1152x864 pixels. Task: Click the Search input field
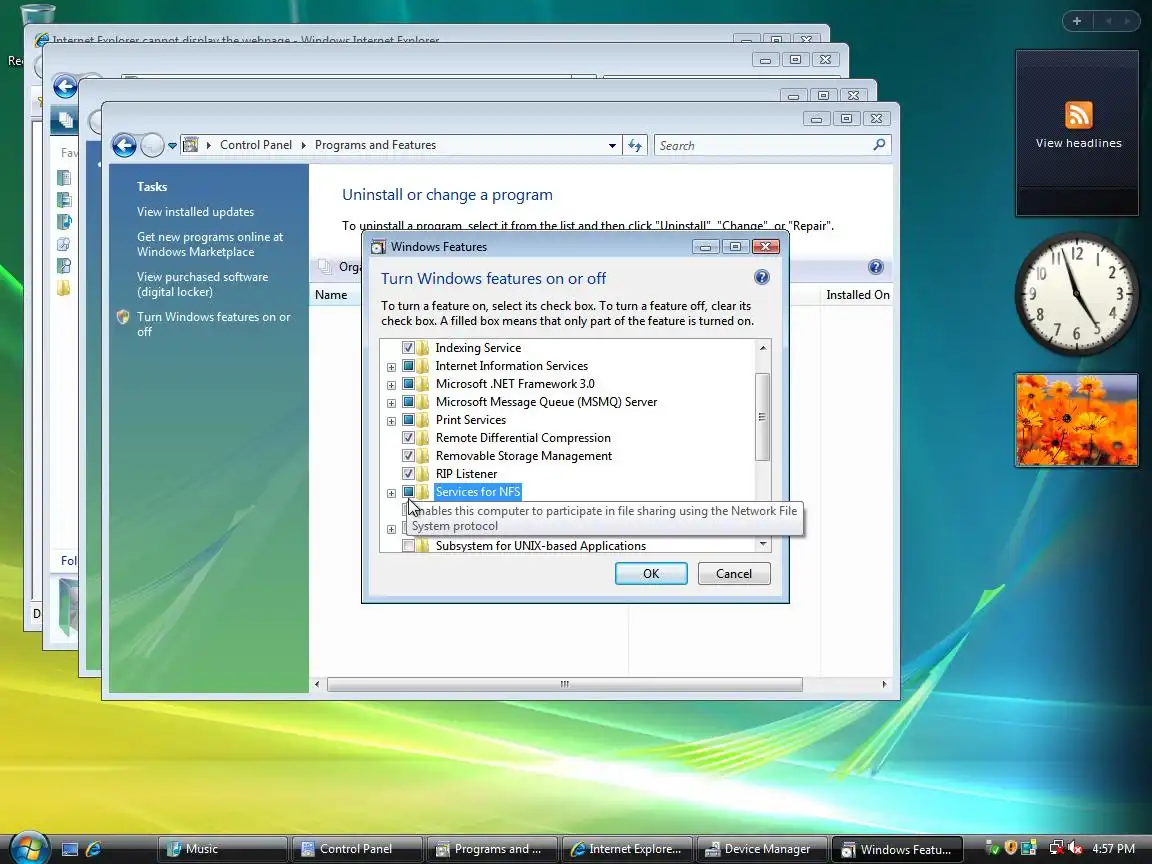(763, 145)
